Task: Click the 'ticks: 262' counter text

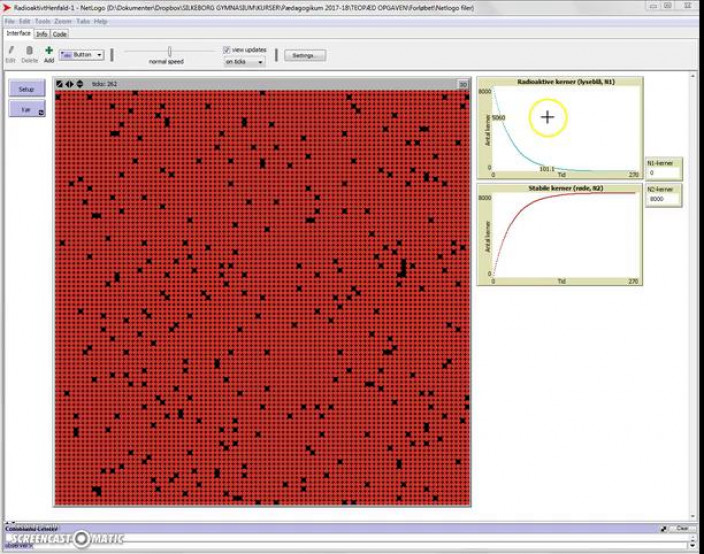Action: pos(104,84)
